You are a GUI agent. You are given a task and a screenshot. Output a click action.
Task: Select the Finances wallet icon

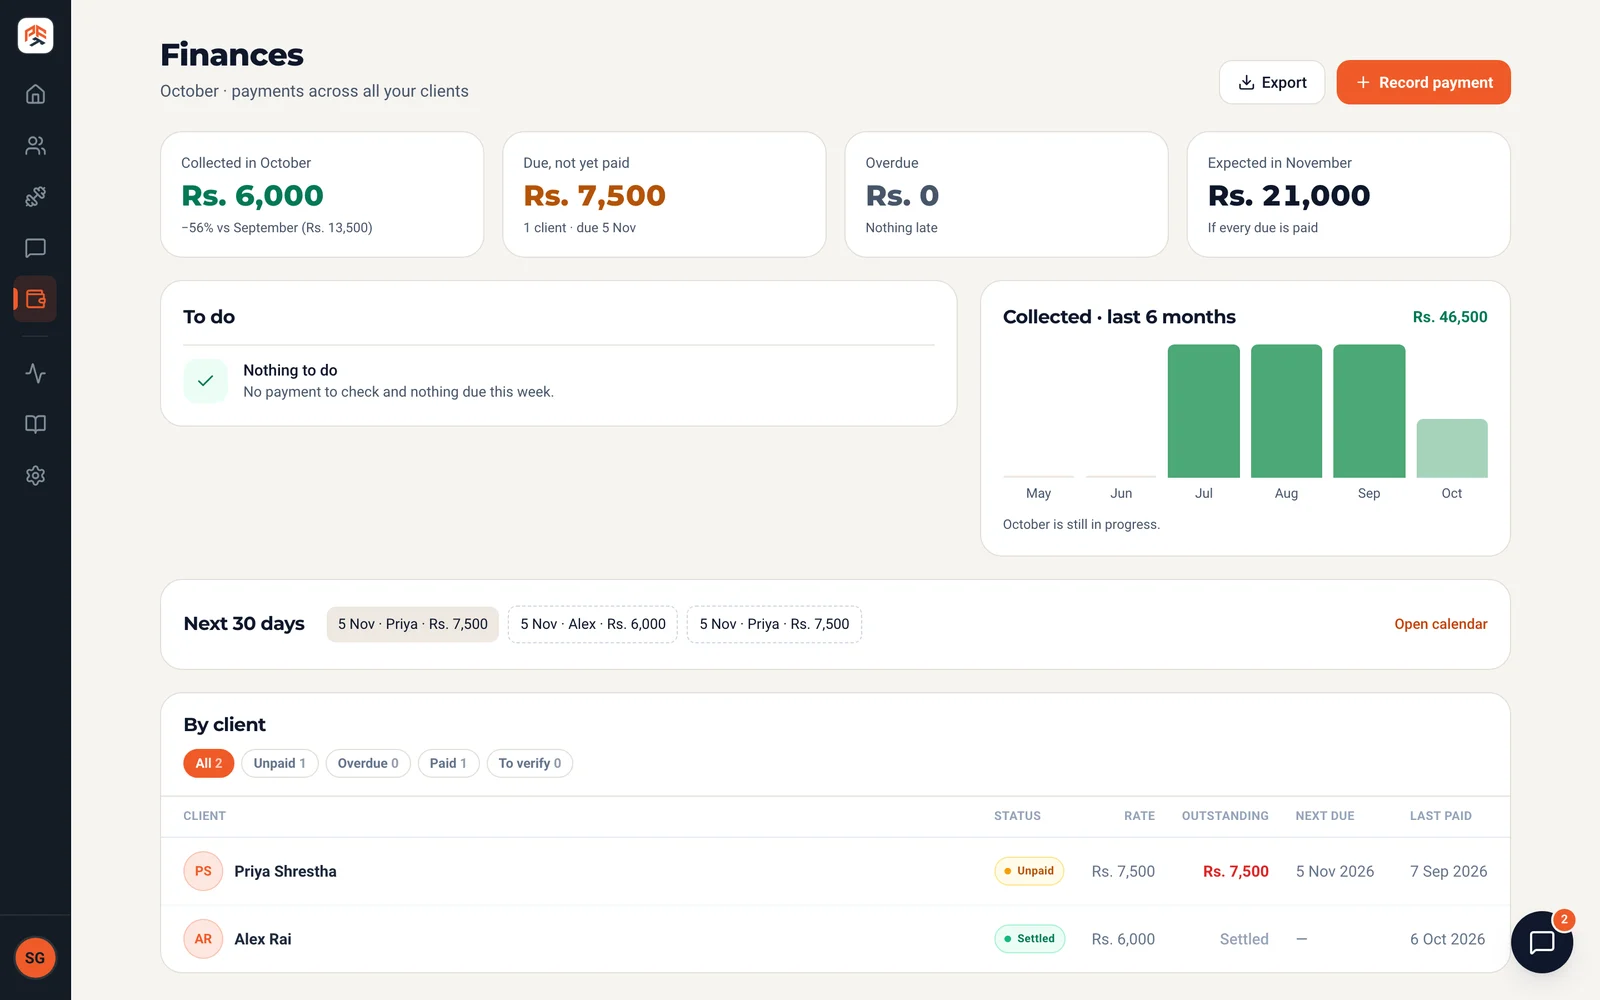35,299
